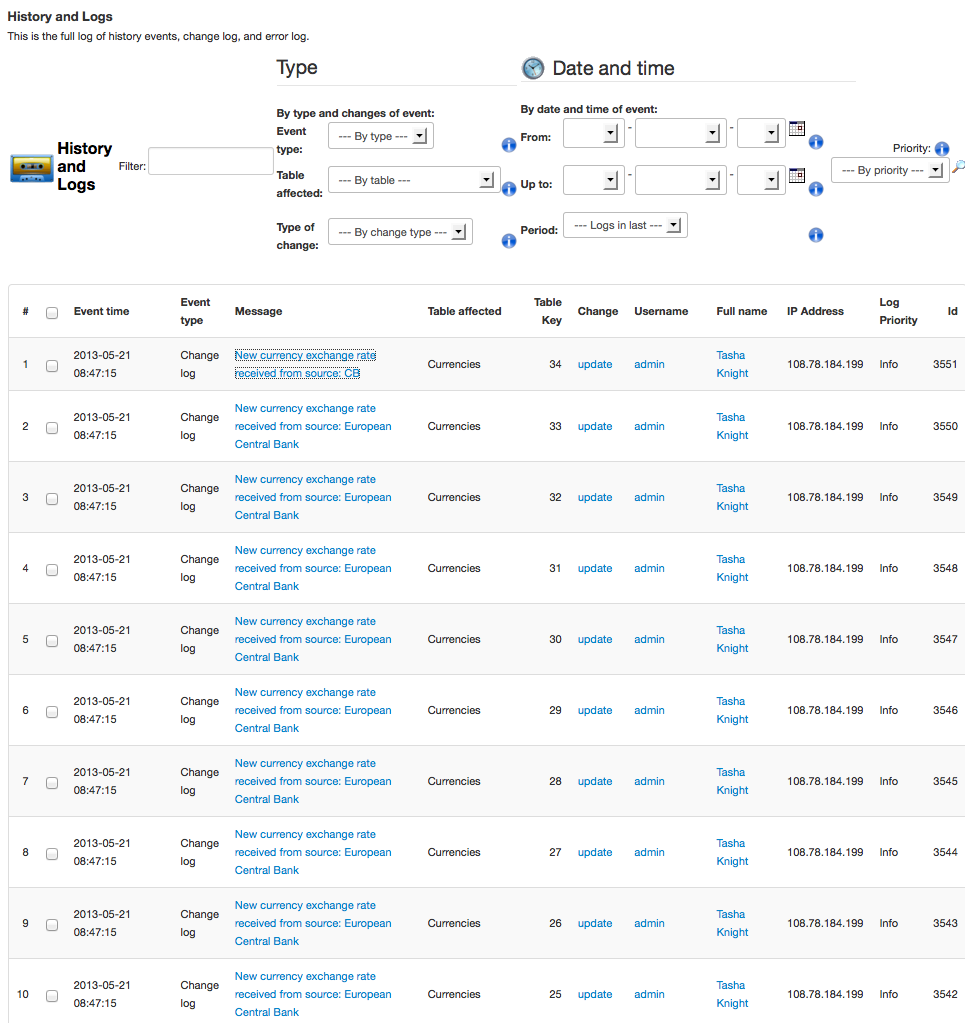Show info icon next to Priority label
Screen dimensions: 965x1023
click(x=942, y=149)
